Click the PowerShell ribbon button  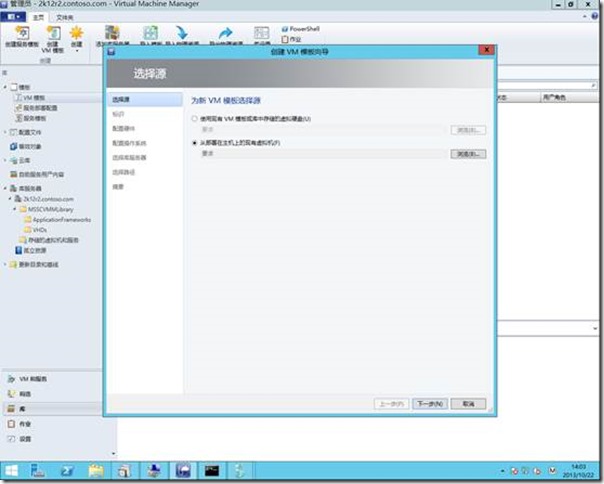tap(300, 29)
